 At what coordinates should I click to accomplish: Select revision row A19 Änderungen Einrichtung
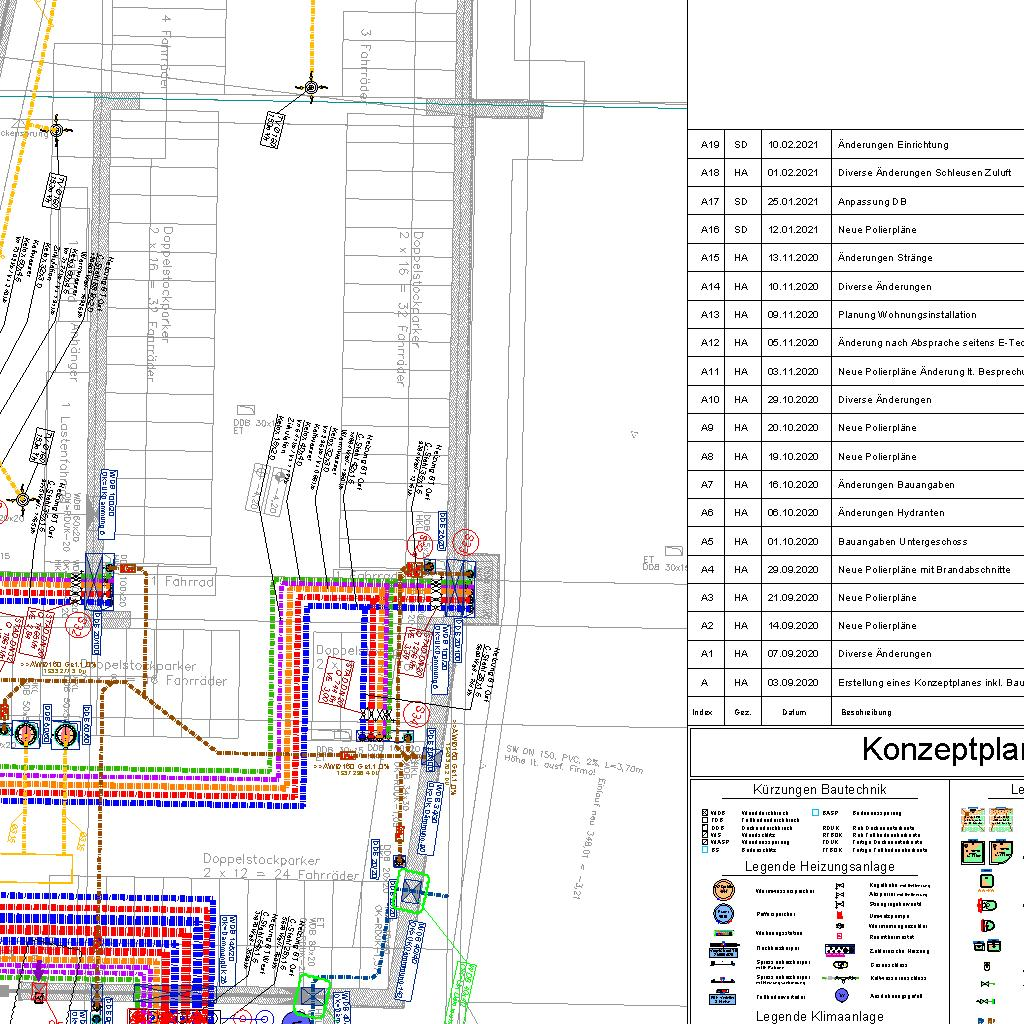892,145
